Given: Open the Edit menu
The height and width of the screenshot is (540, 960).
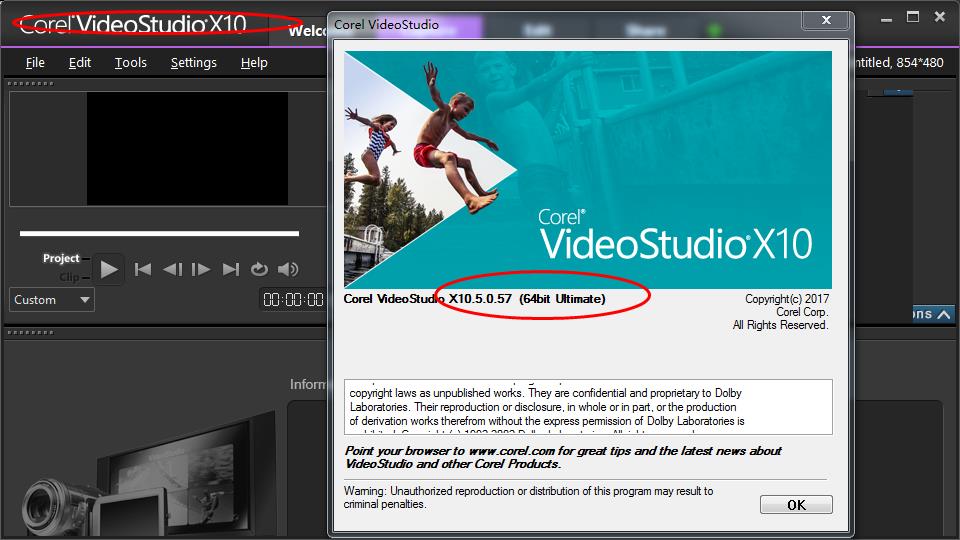Looking at the screenshot, I should (80, 62).
